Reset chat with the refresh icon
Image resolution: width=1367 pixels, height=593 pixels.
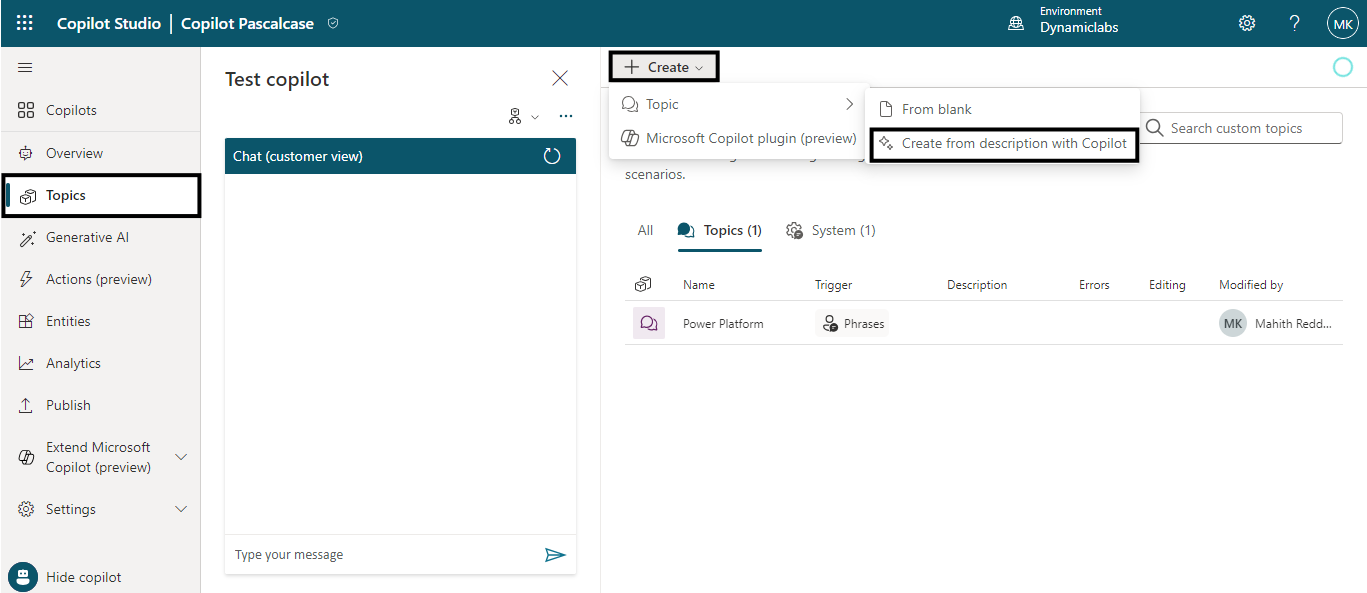click(552, 156)
